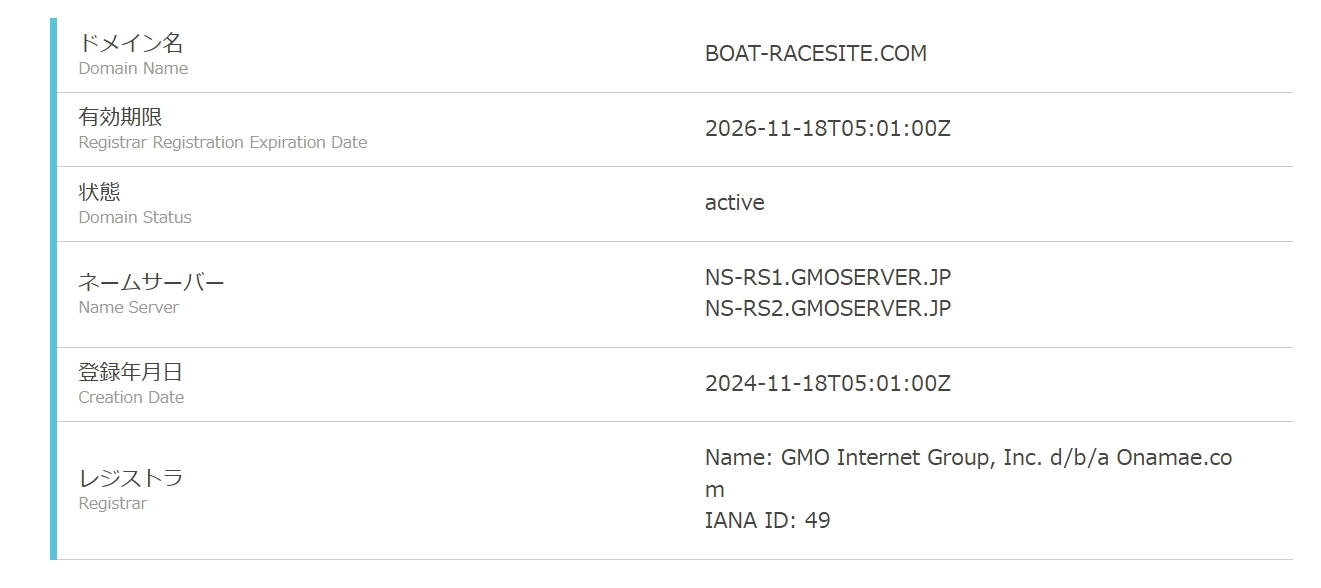
Task: Click the 有効期限 heading
Action: point(120,117)
